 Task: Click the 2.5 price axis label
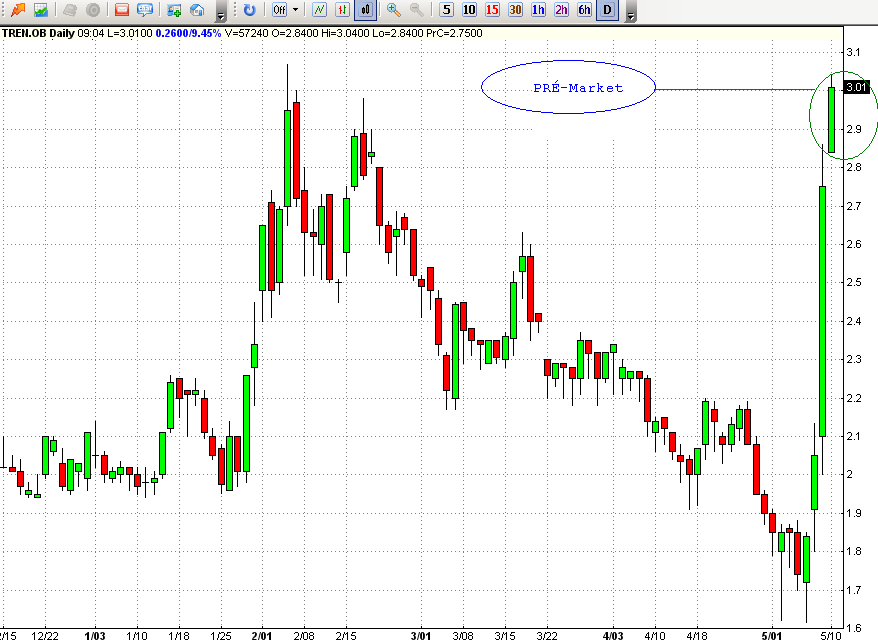tap(853, 282)
